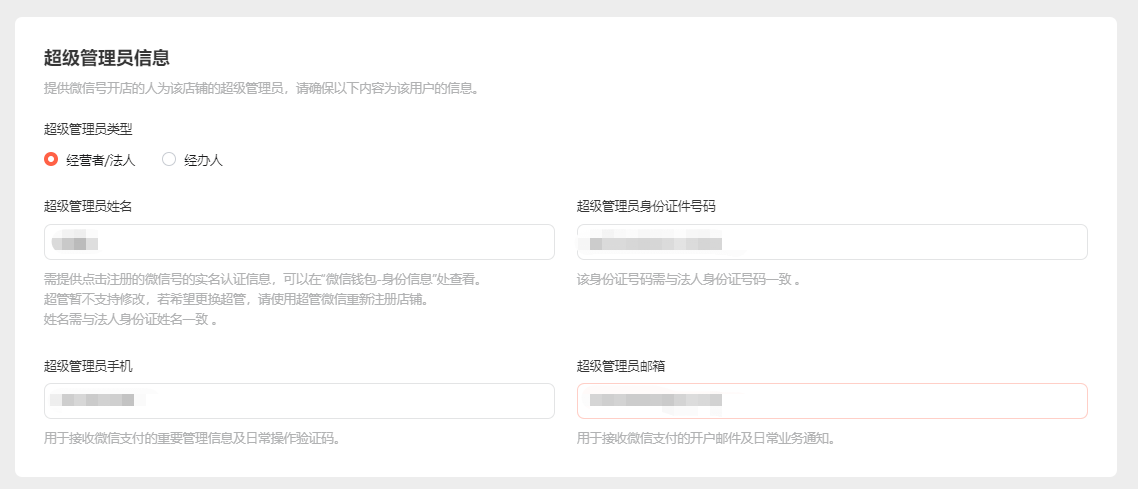
Task: Click the 超级管理员手机 field label
Action: tap(88, 366)
